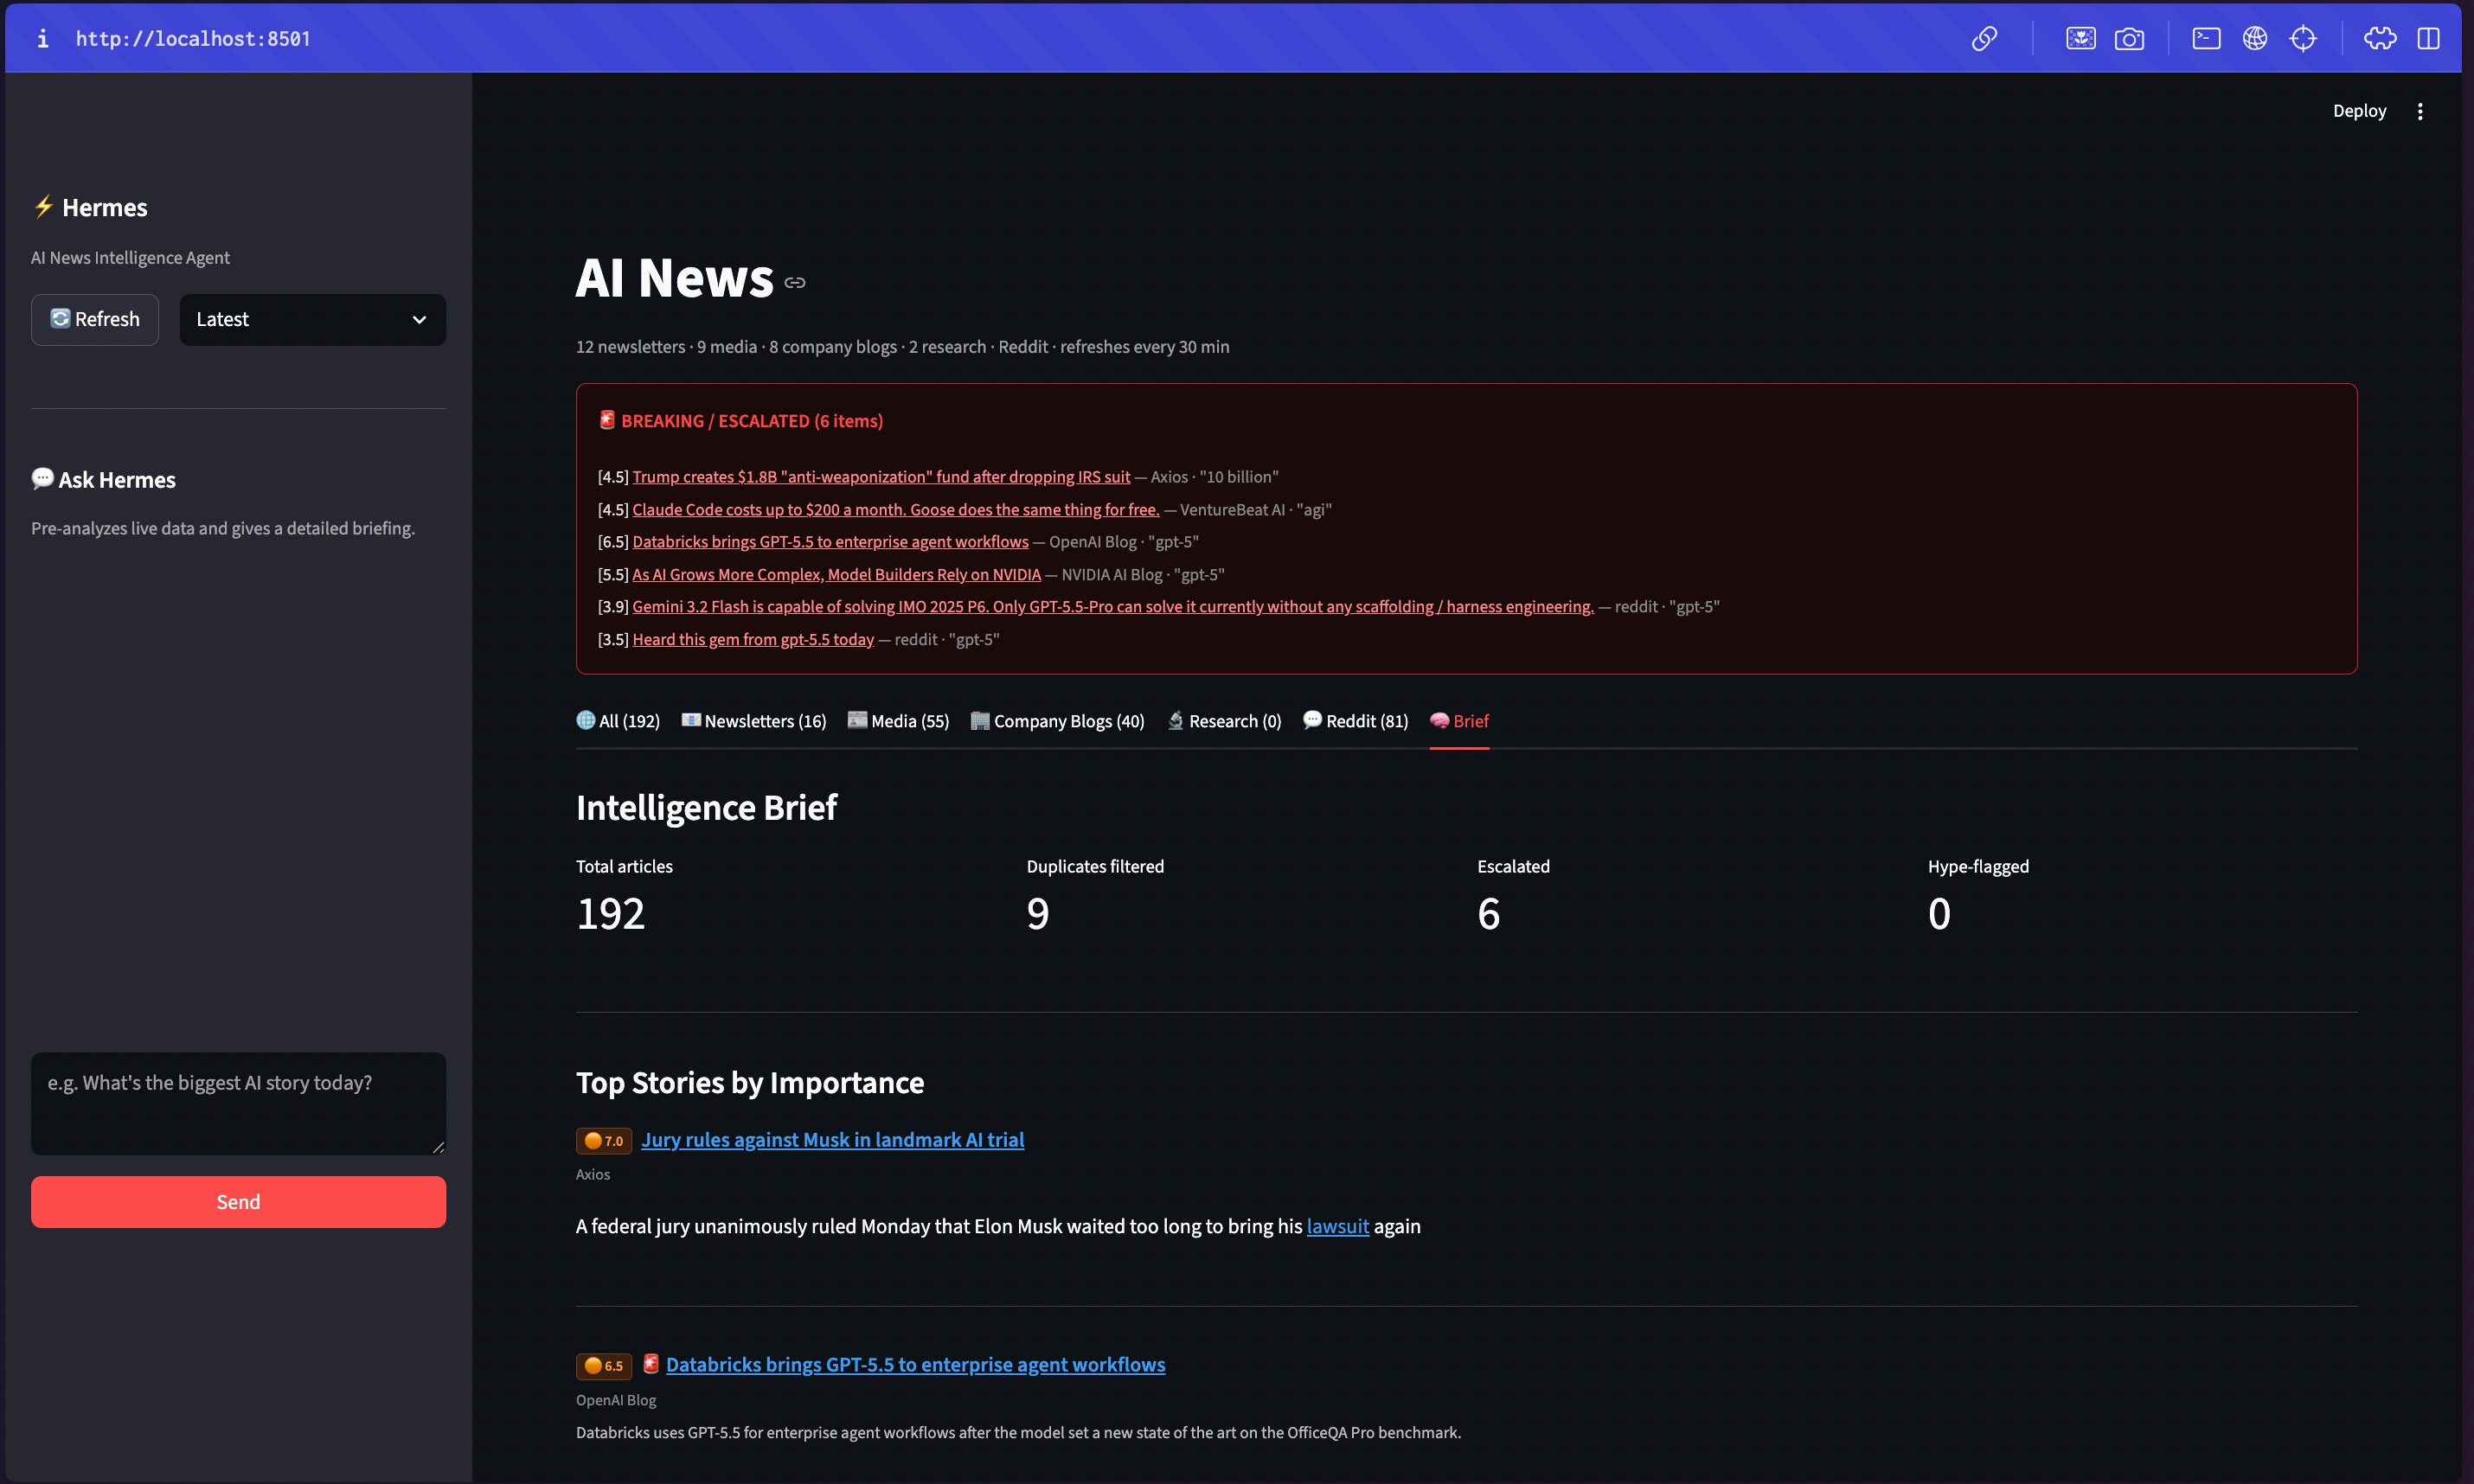Click the Hermes sidebar title

(90, 208)
